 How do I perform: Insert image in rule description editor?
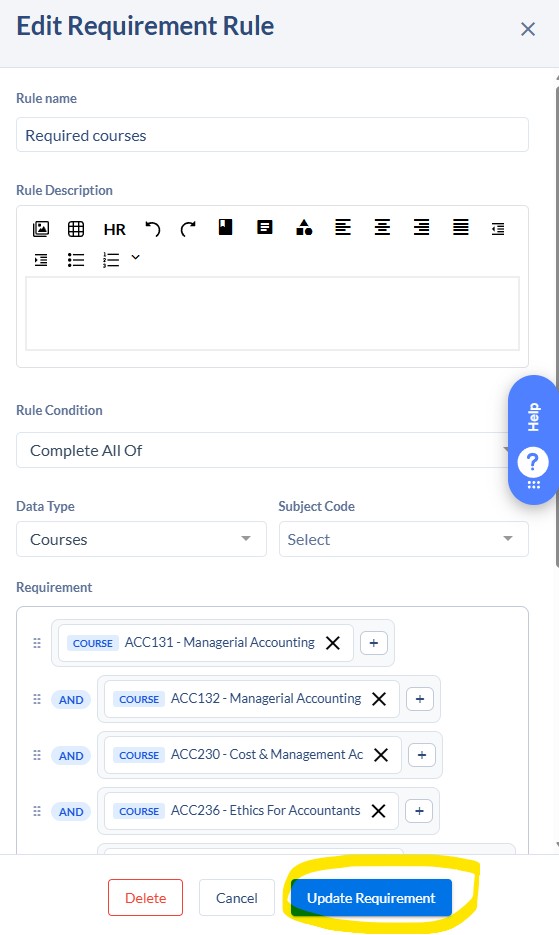pos(41,228)
